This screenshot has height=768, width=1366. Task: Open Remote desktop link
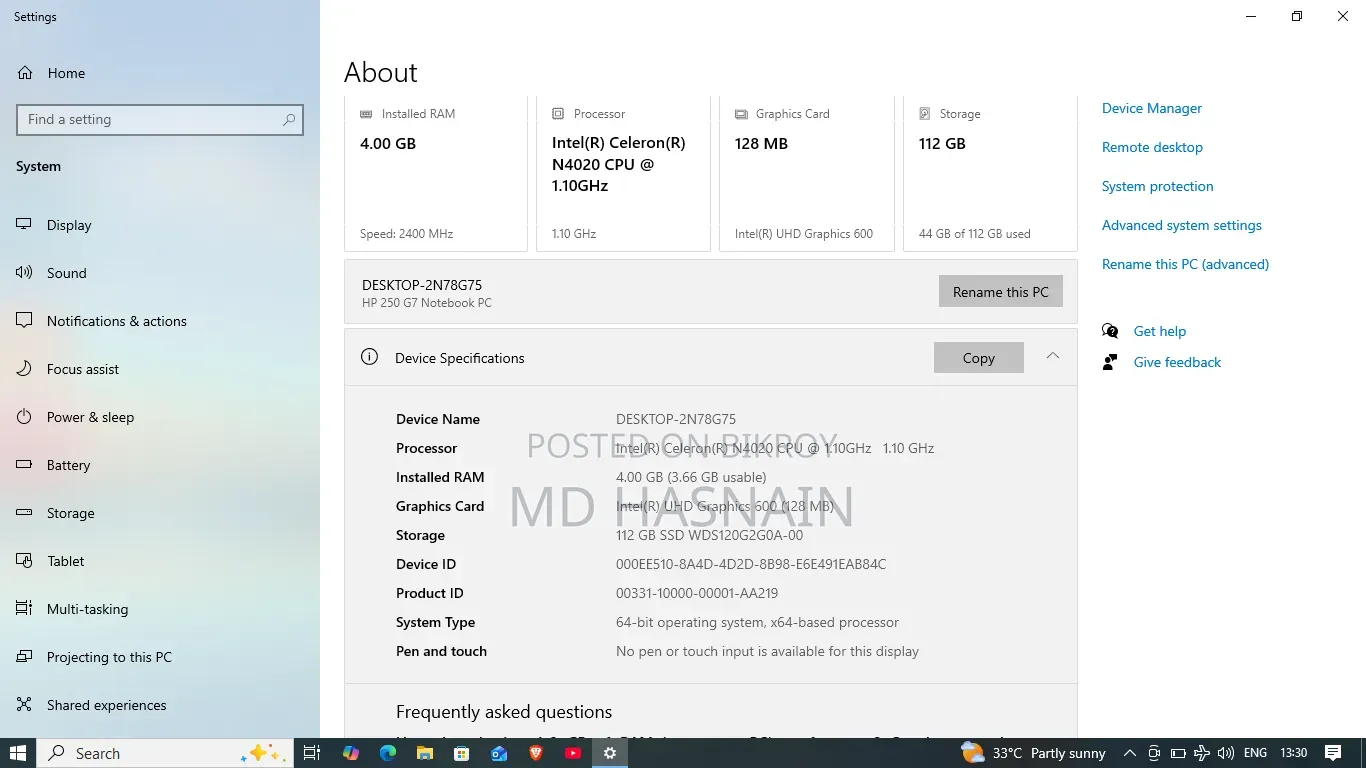tap(1152, 147)
